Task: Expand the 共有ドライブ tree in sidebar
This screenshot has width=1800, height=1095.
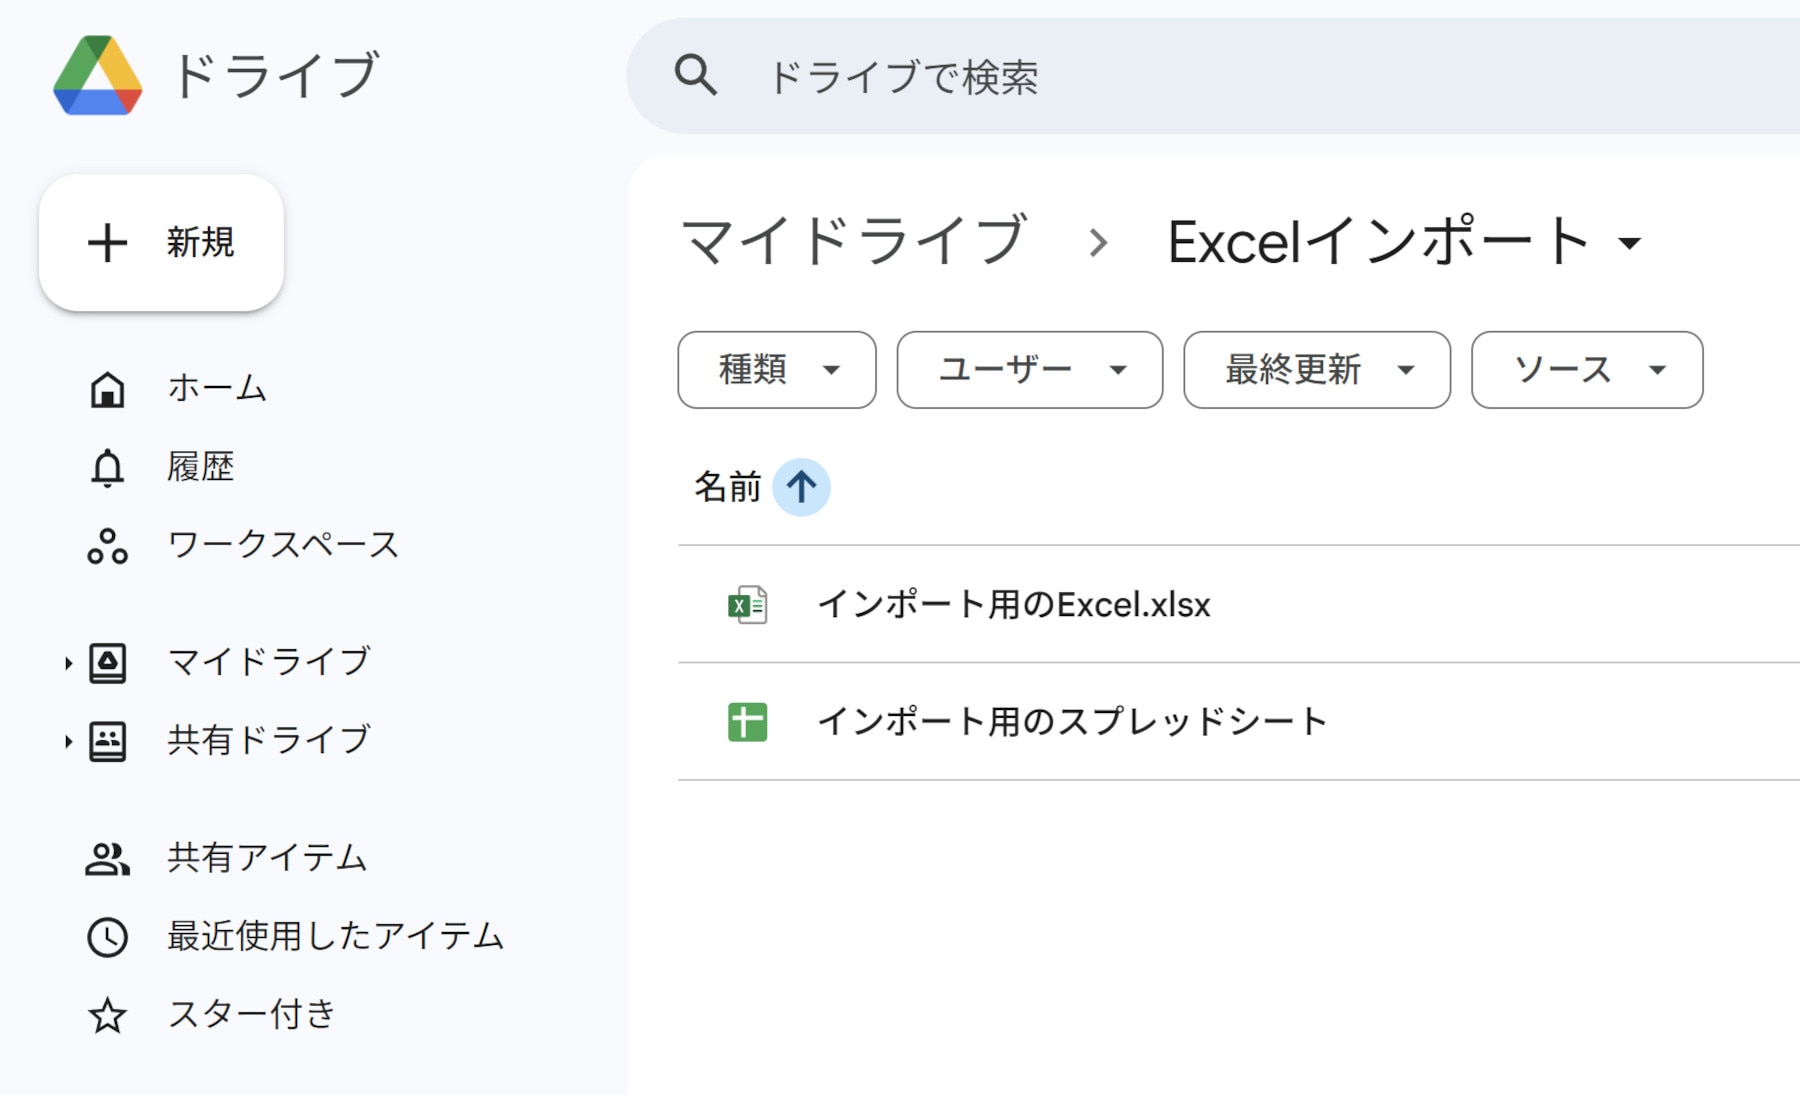Action: (x=68, y=741)
